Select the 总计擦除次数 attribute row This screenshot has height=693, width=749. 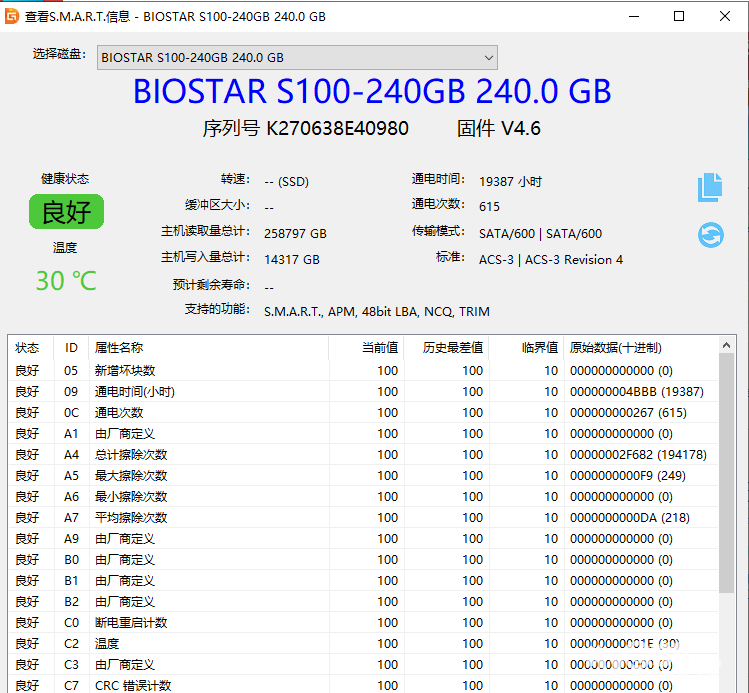pos(131,454)
